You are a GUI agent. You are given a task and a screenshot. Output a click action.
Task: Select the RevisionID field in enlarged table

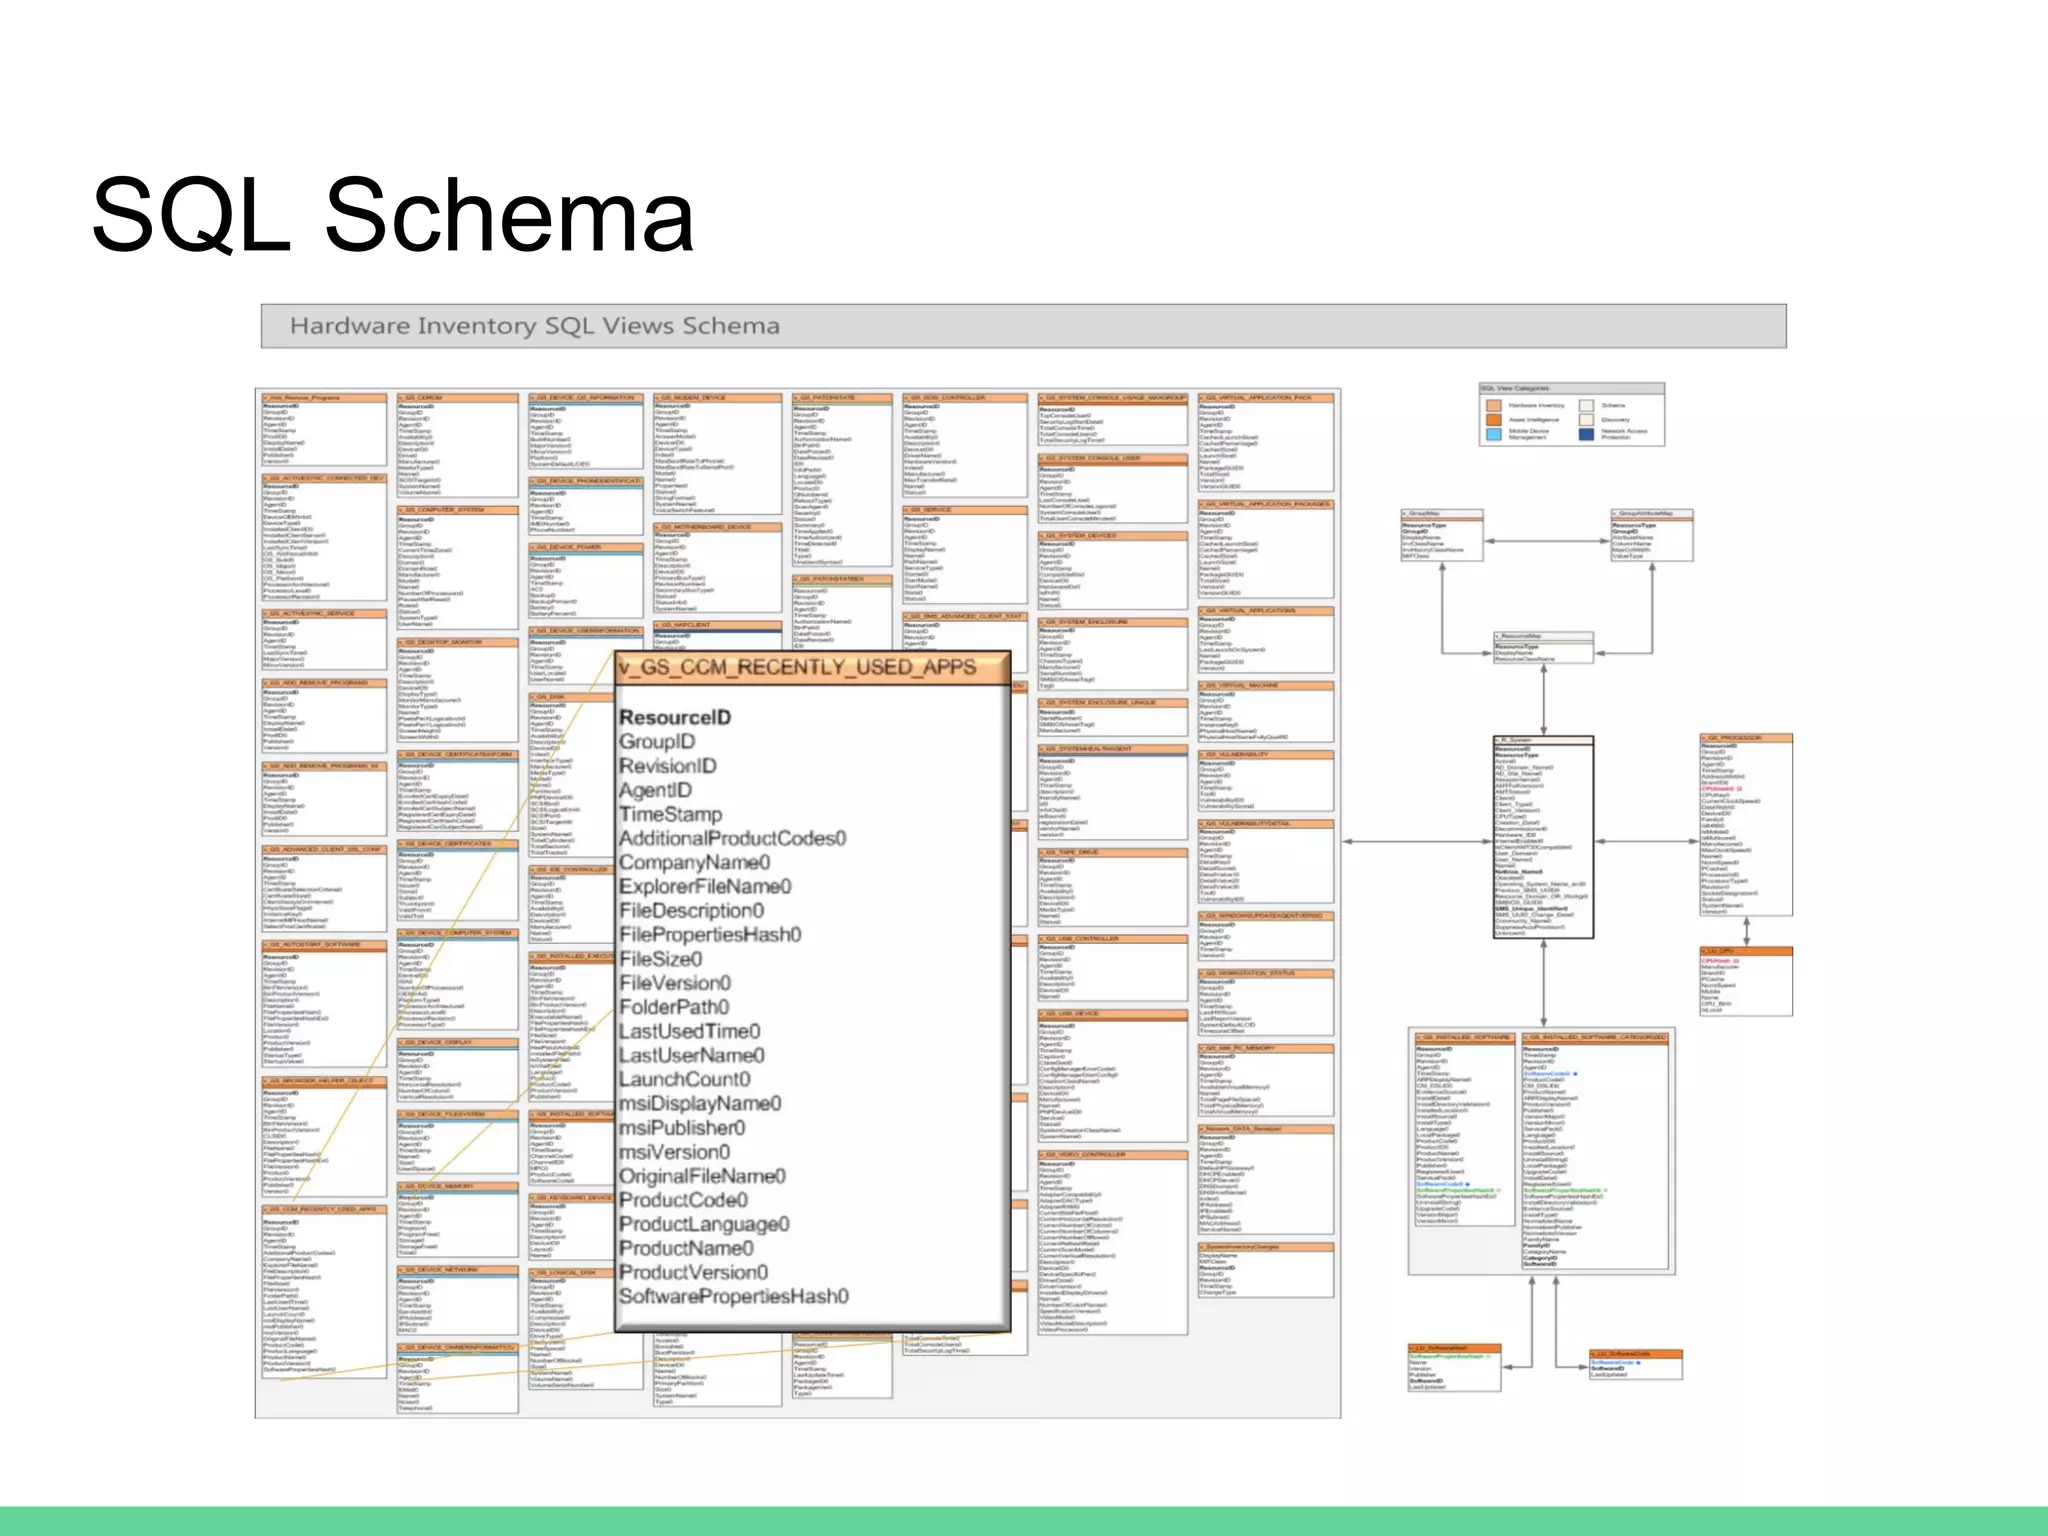tap(668, 766)
